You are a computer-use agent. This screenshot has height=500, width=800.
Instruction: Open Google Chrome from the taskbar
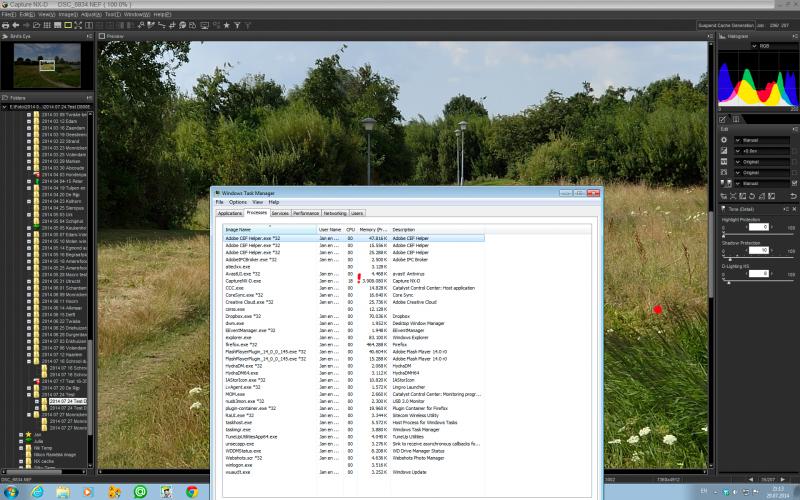click(x=192, y=492)
